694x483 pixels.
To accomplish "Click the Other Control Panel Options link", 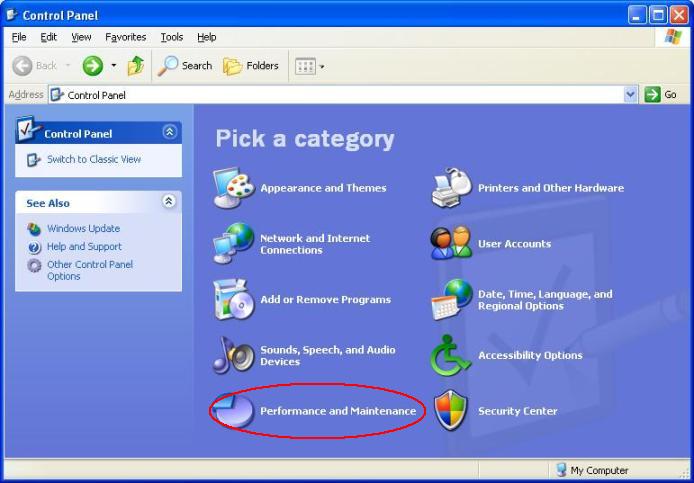I will tap(90, 270).
